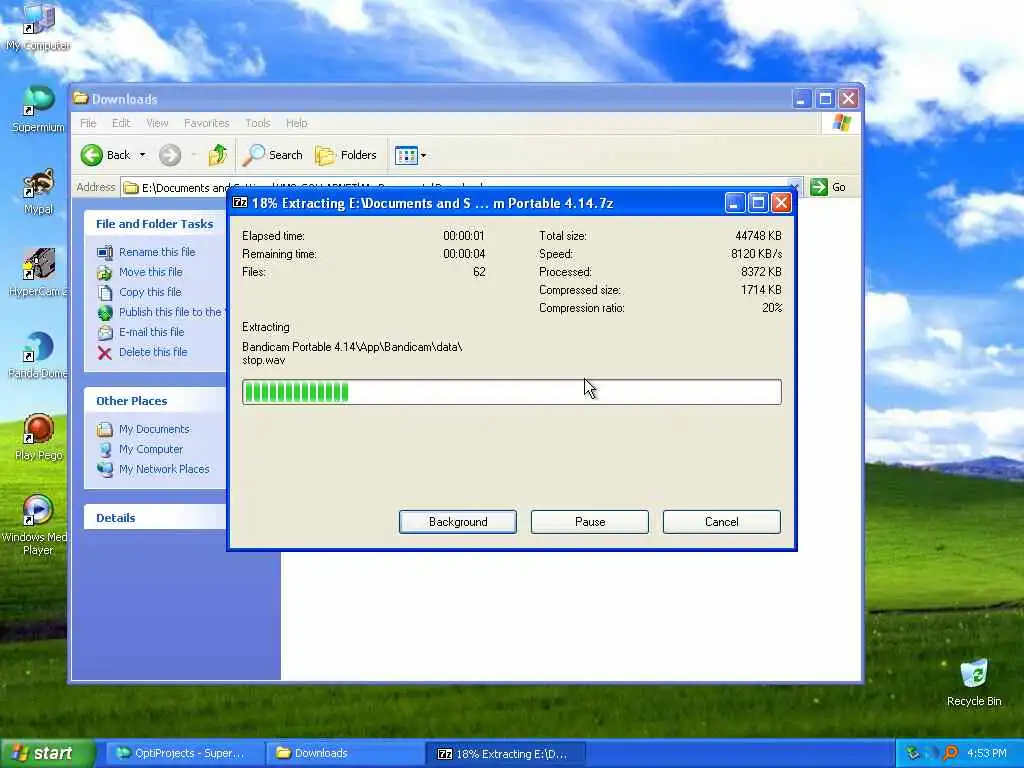The height and width of the screenshot is (768, 1024).
Task: Click Move this file task
Action: [x=150, y=272]
